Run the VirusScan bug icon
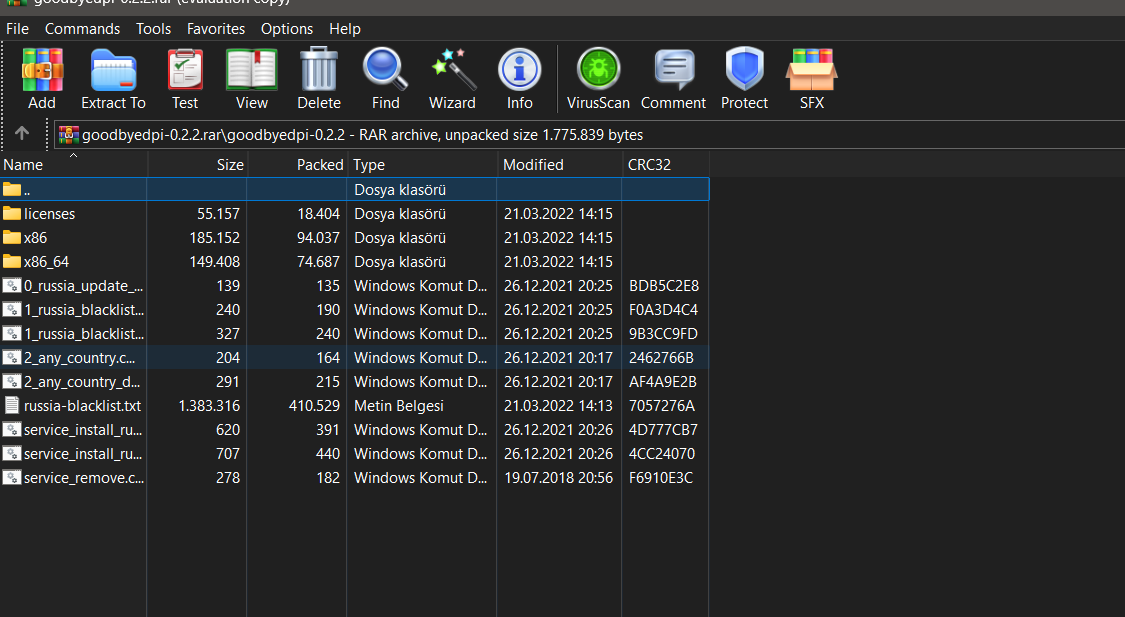The height and width of the screenshot is (617, 1125). pyautogui.click(x=598, y=70)
